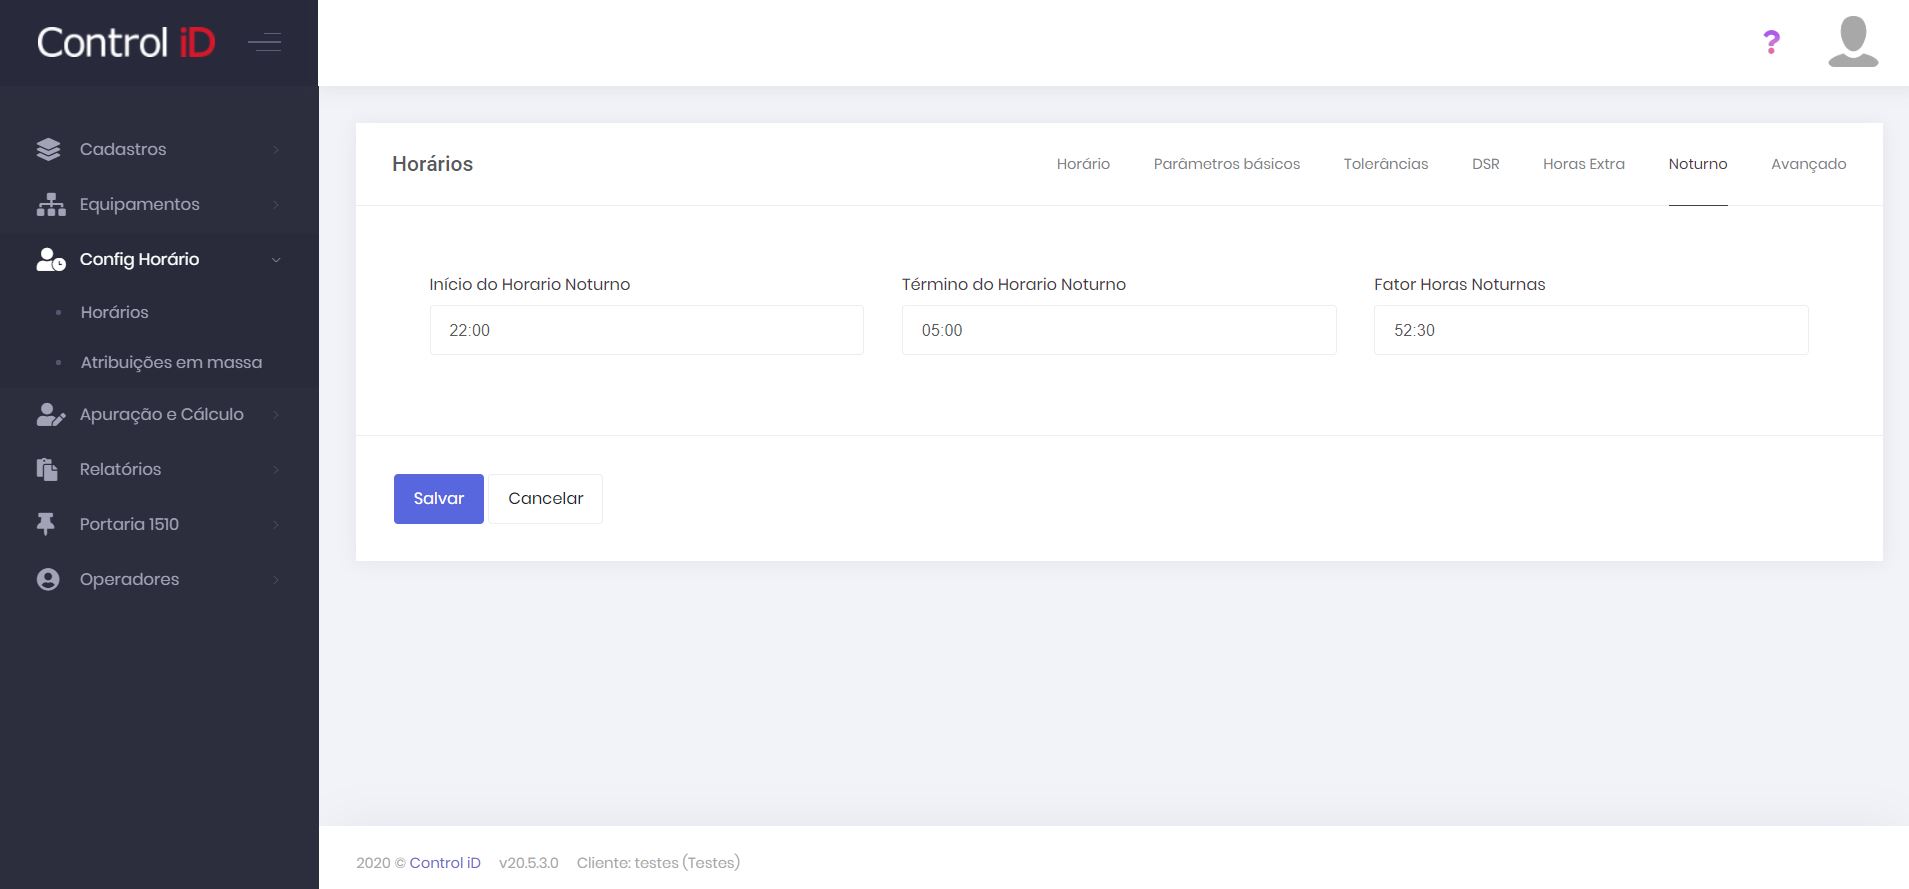Click the Cadastros stacked layers icon
This screenshot has width=1909, height=889.
pos(48,149)
